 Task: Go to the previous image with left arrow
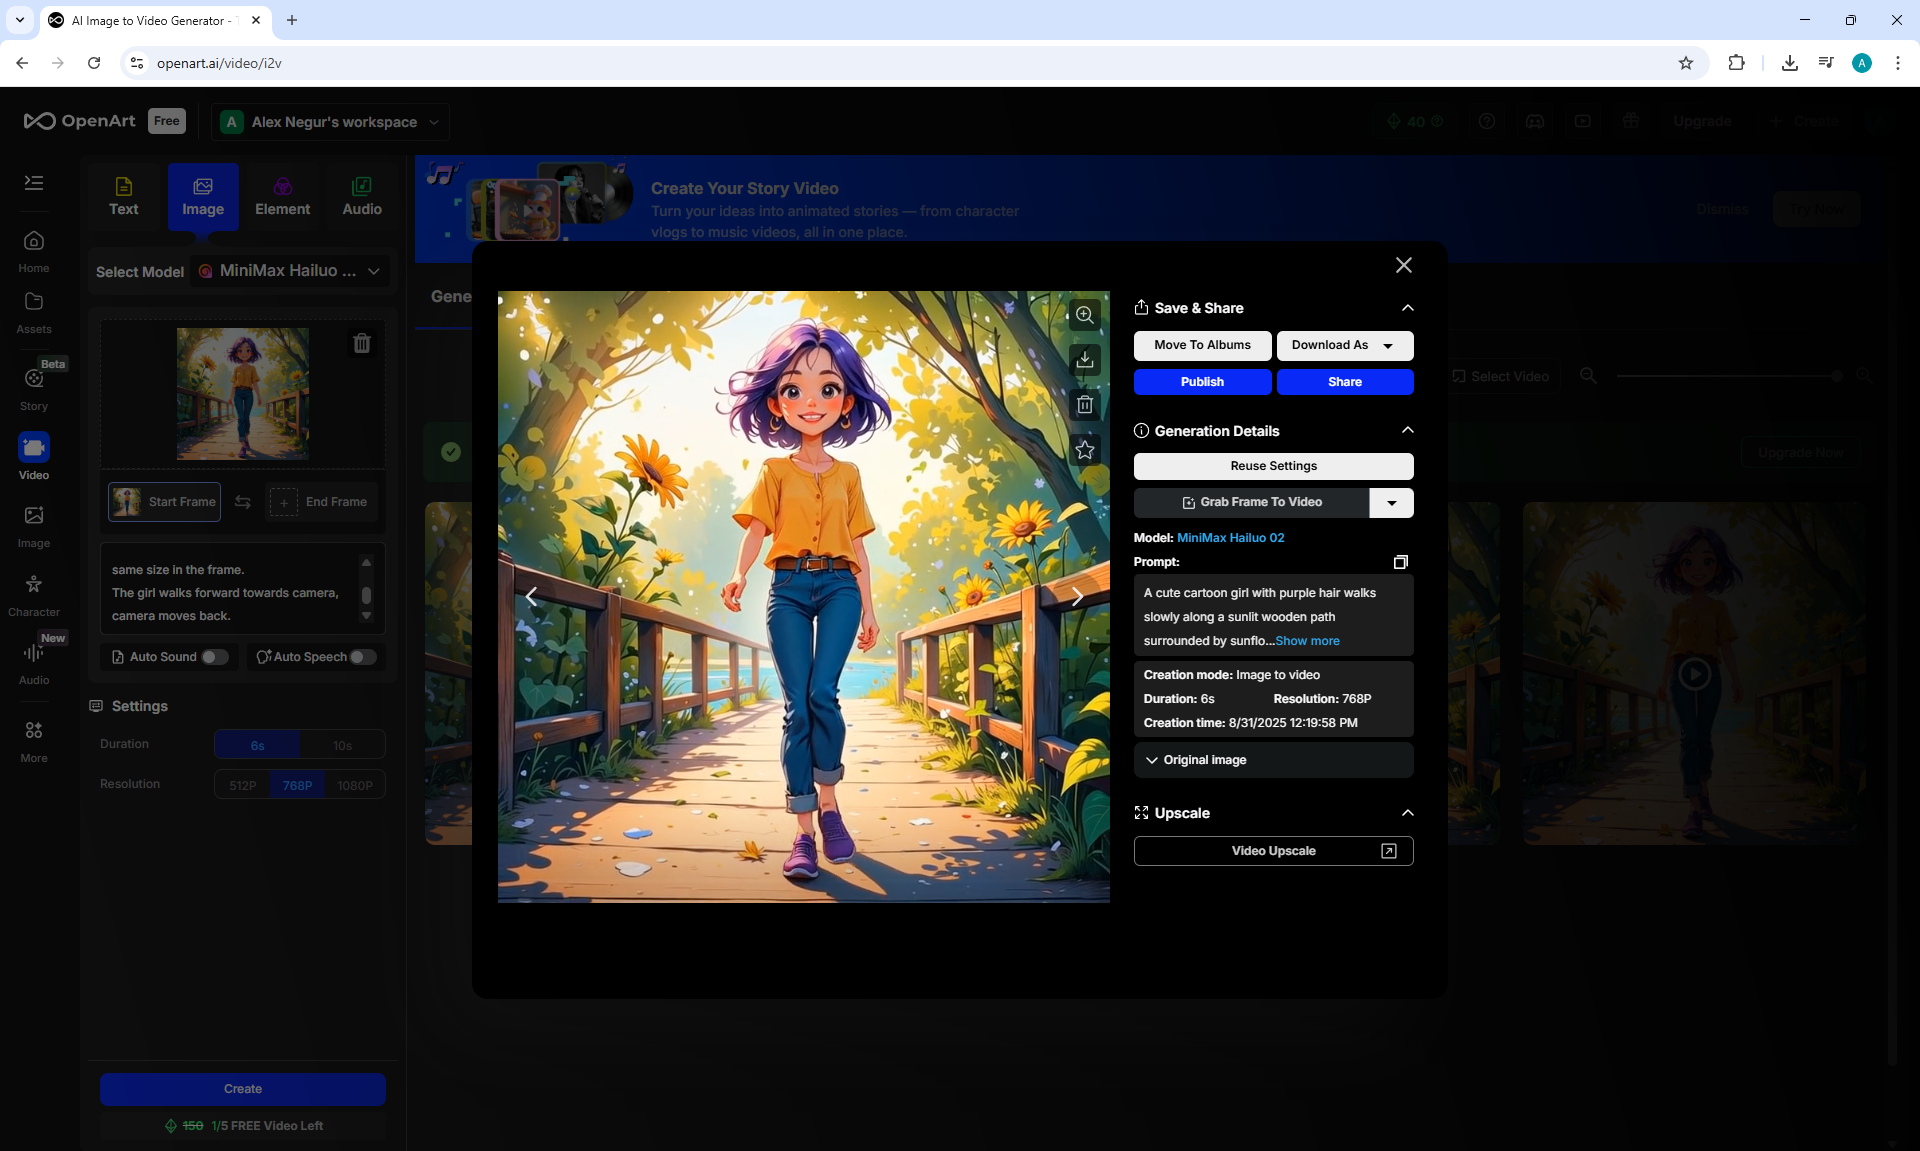(531, 597)
